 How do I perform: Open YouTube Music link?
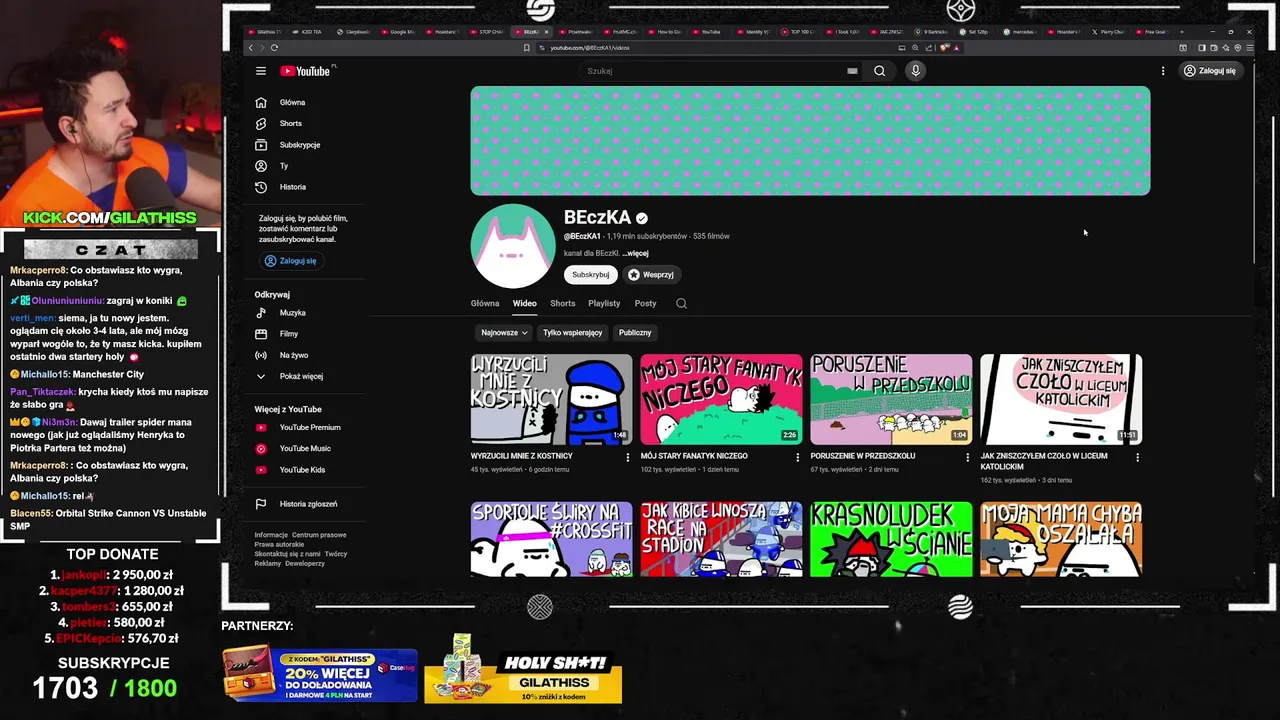(x=305, y=448)
